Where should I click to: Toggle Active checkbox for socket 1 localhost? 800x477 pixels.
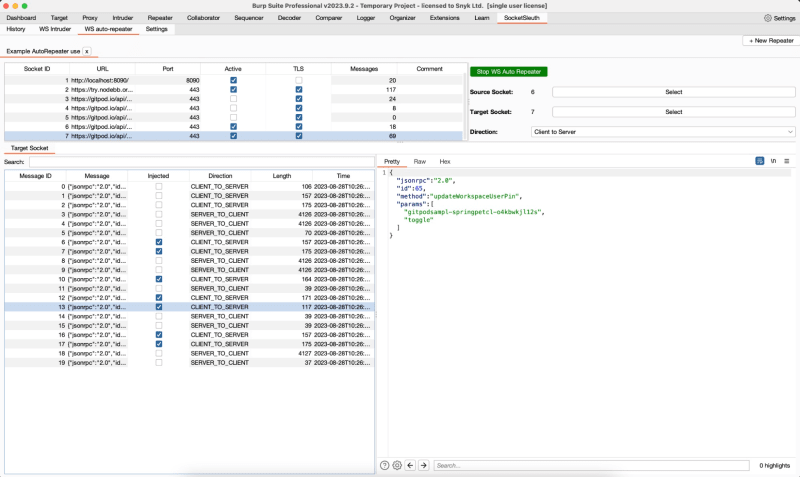pos(233,80)
